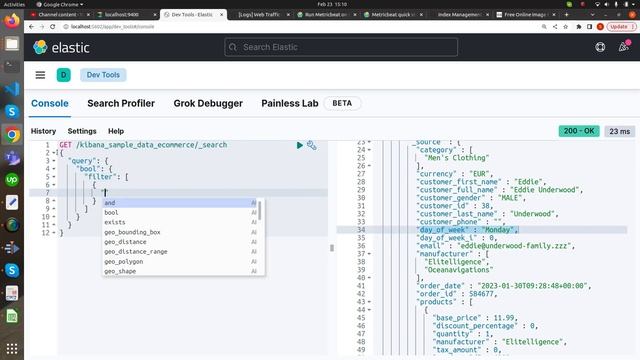Collapse category array at output line 24
The width and height of the screenshot is (640, 360).
(369, 150)
